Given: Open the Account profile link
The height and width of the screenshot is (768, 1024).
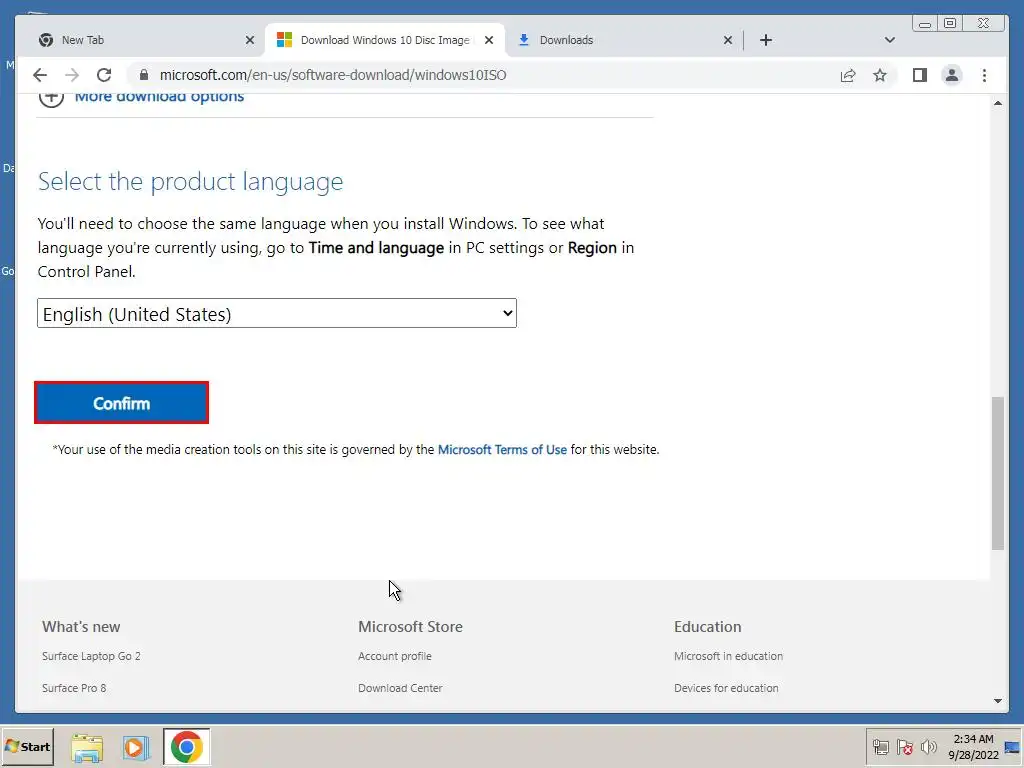Looking at the screenshot, I should [394, 656].
